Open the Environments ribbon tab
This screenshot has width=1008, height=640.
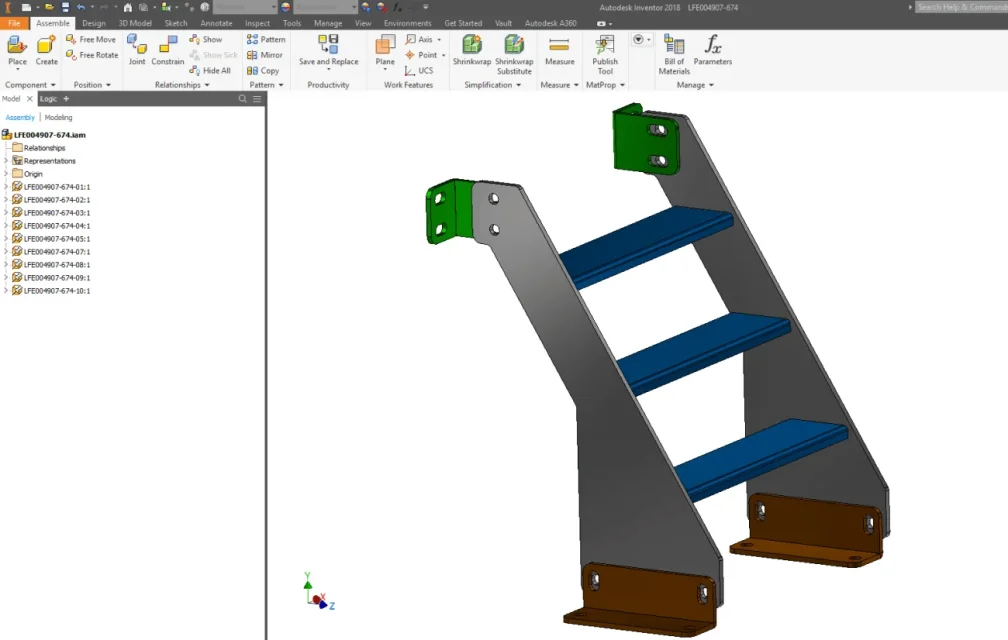[408, 23]
